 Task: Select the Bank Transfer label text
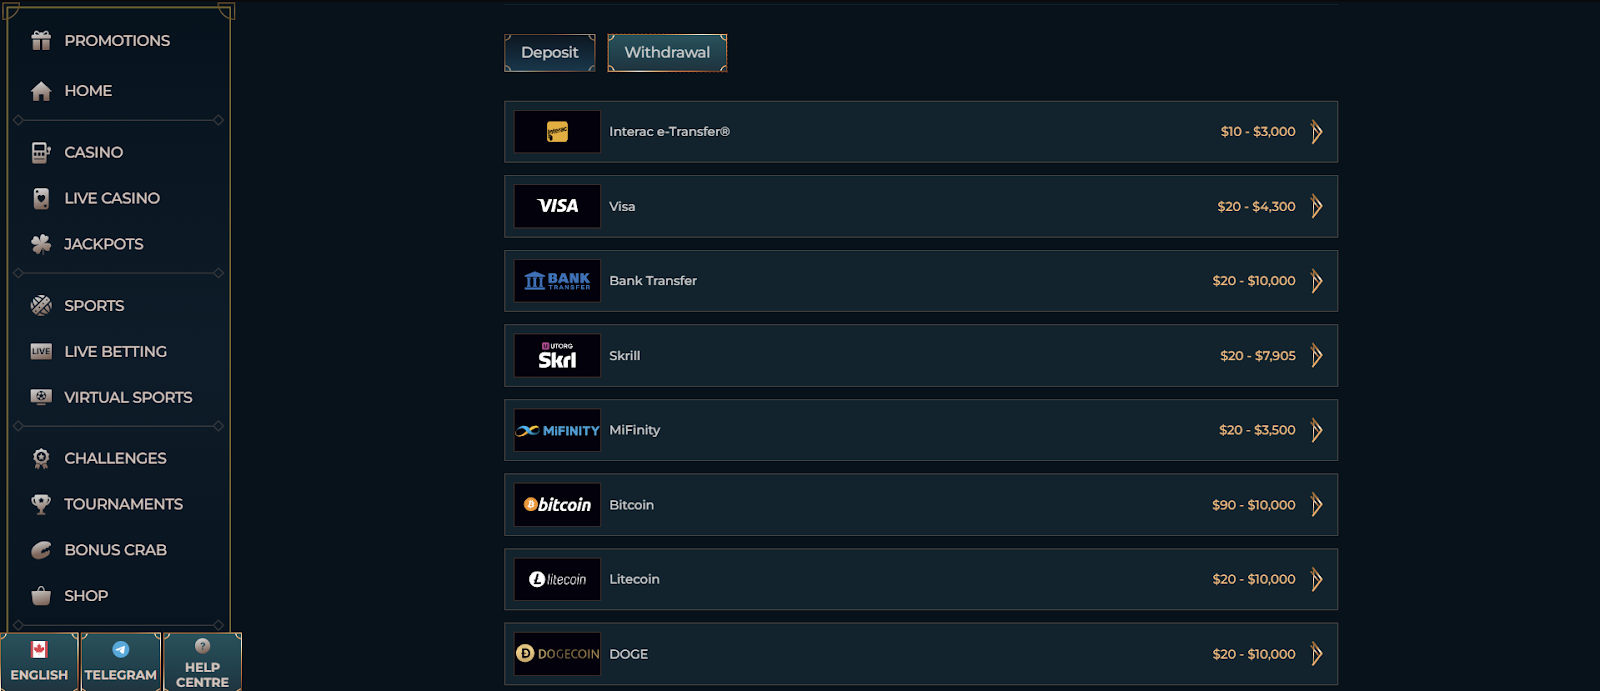653,281
